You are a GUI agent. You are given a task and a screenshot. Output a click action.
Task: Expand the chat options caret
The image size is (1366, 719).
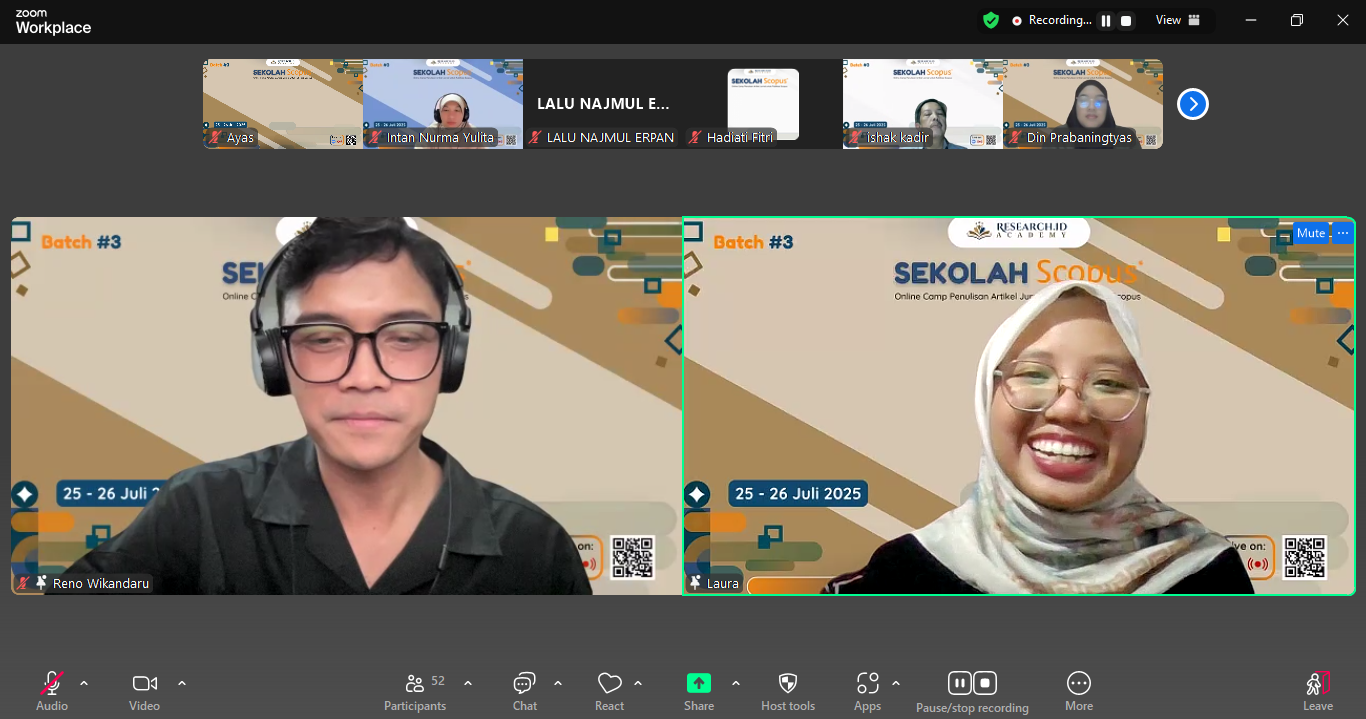click(x=558, y=683)
